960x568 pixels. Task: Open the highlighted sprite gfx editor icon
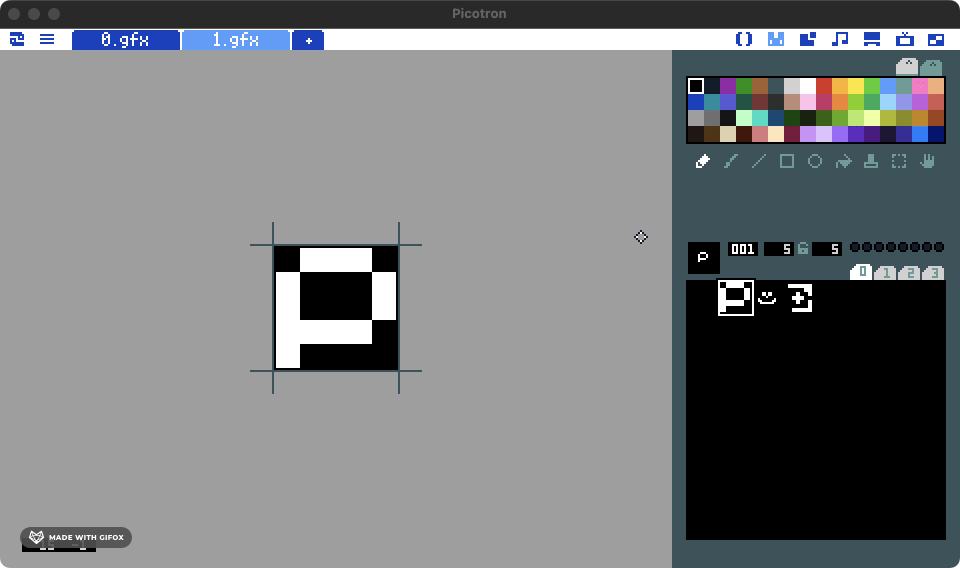(x=776, y=39)
